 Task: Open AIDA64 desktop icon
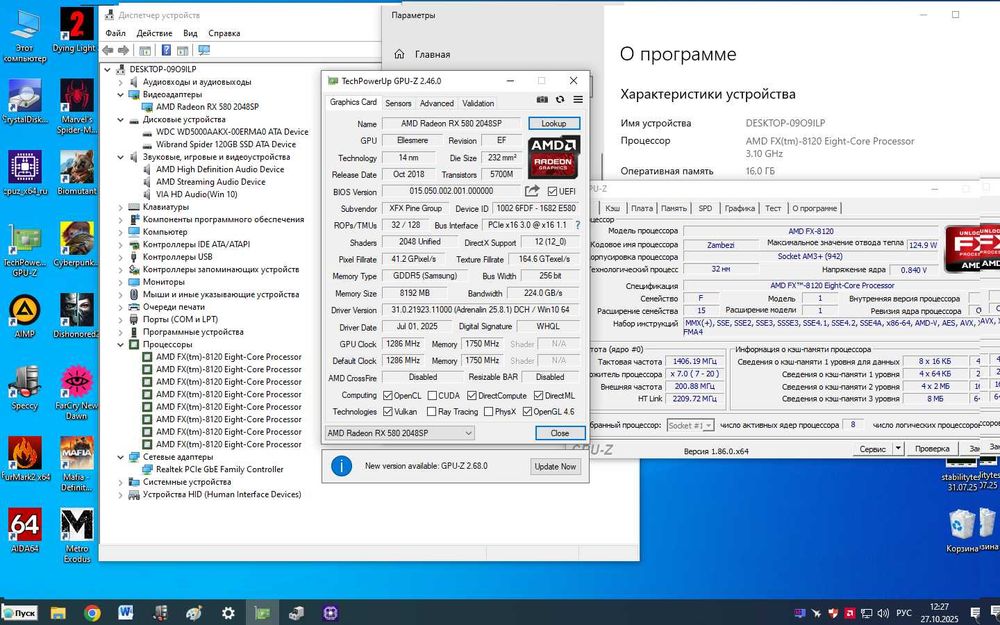coord(25,530)
